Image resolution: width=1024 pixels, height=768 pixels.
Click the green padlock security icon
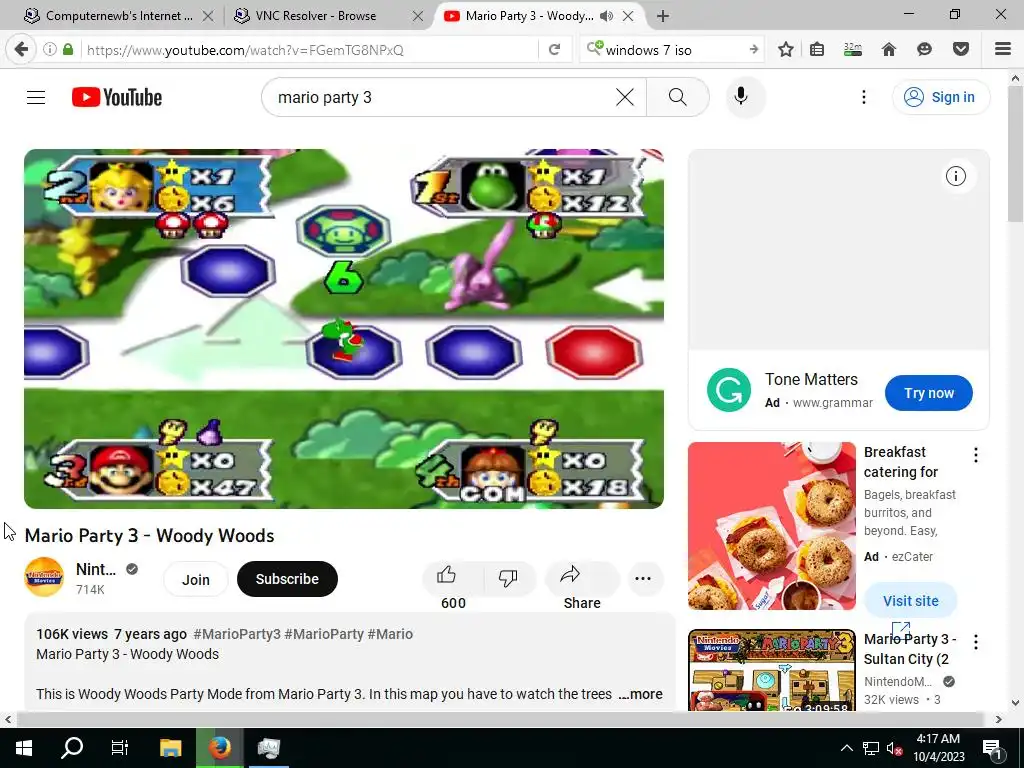(68, 49)
